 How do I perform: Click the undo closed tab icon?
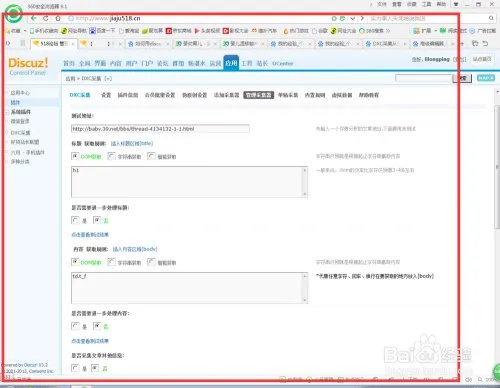(x=485, y=43)
